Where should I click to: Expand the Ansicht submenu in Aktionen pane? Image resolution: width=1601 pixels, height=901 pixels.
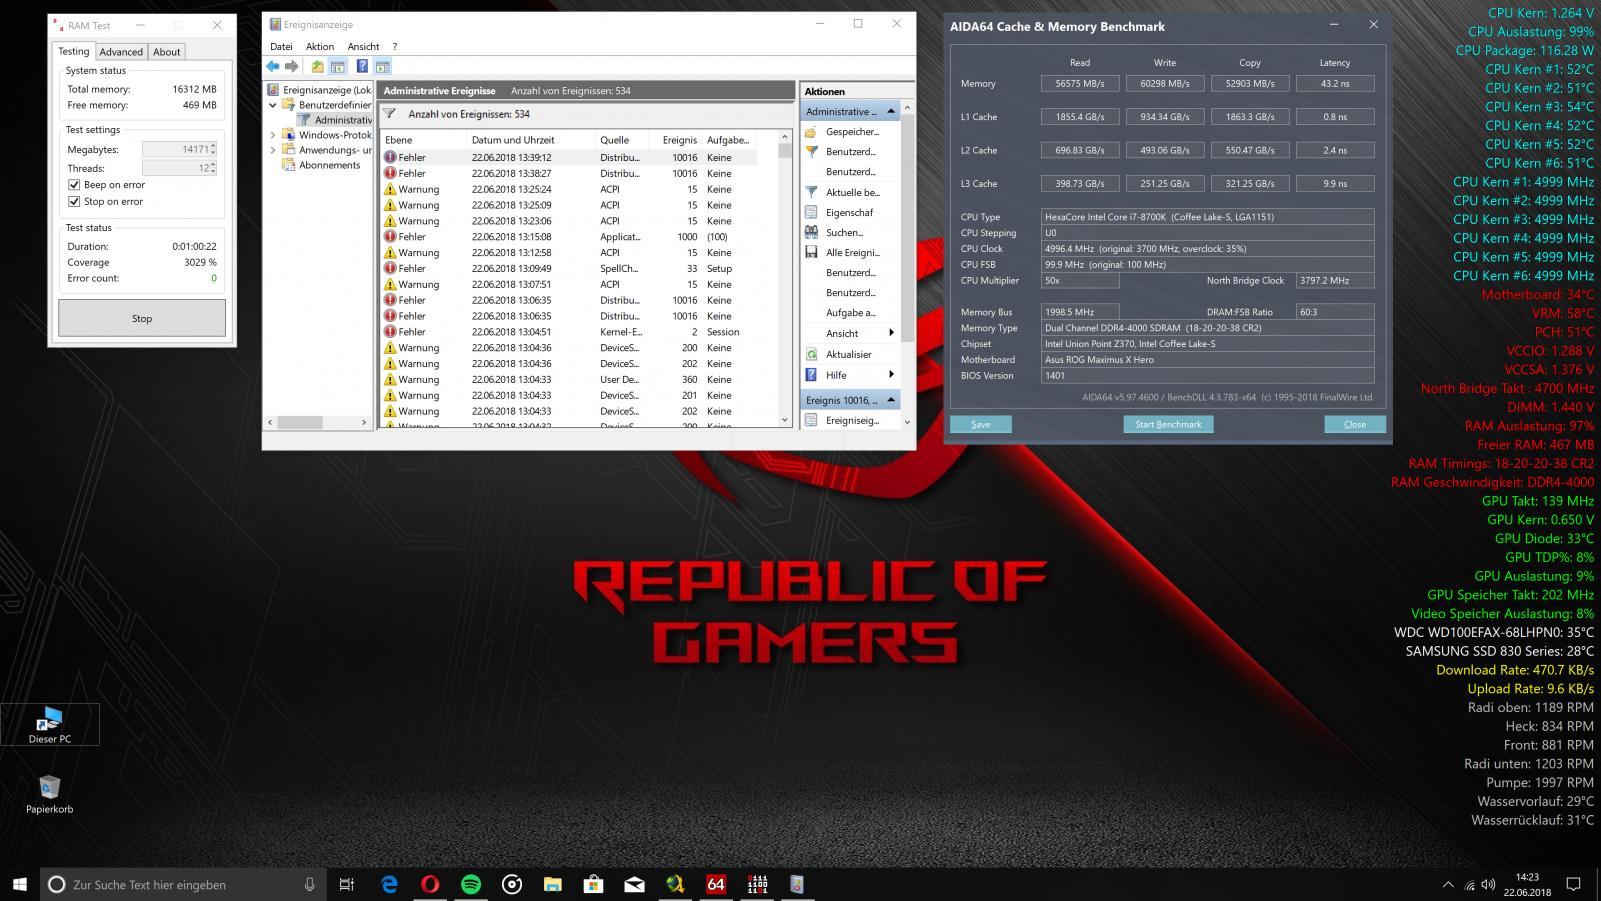pos(891,333)
